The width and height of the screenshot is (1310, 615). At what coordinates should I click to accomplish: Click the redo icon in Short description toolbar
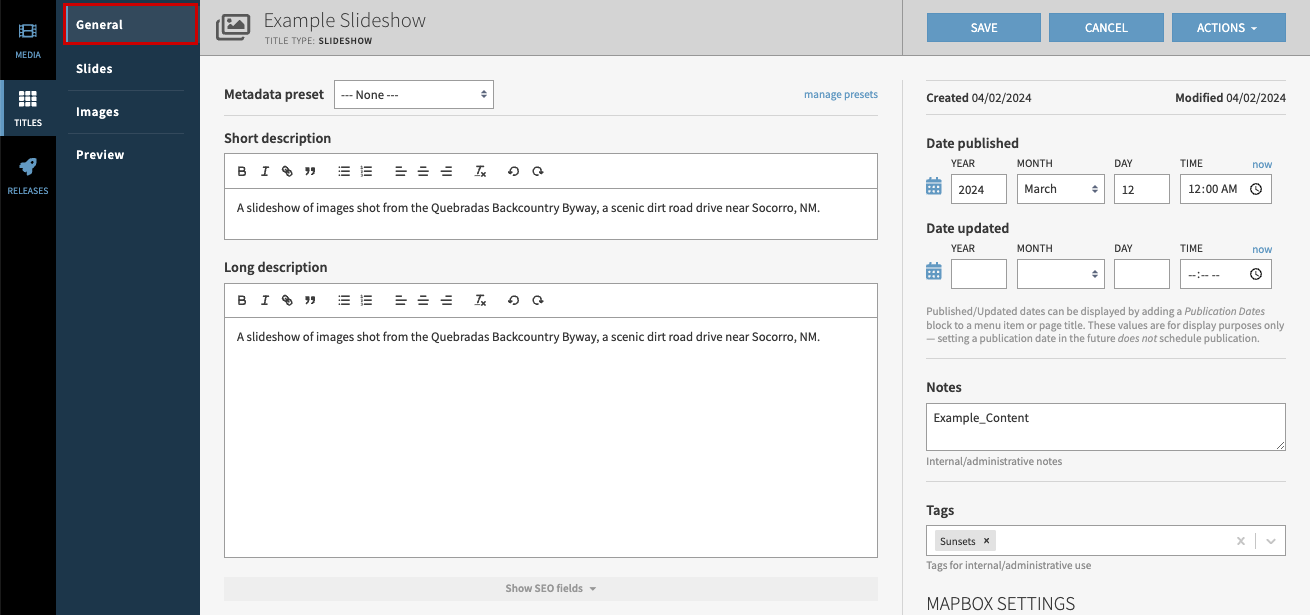click(x=537, y=171)
